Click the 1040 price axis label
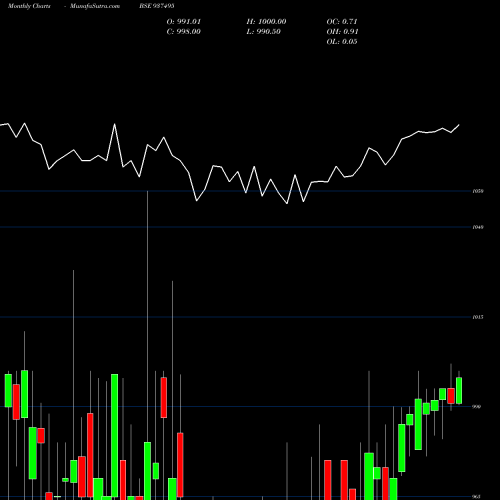Screen dimensions: 500x500 pyautogui.click(x=478, y=227)
